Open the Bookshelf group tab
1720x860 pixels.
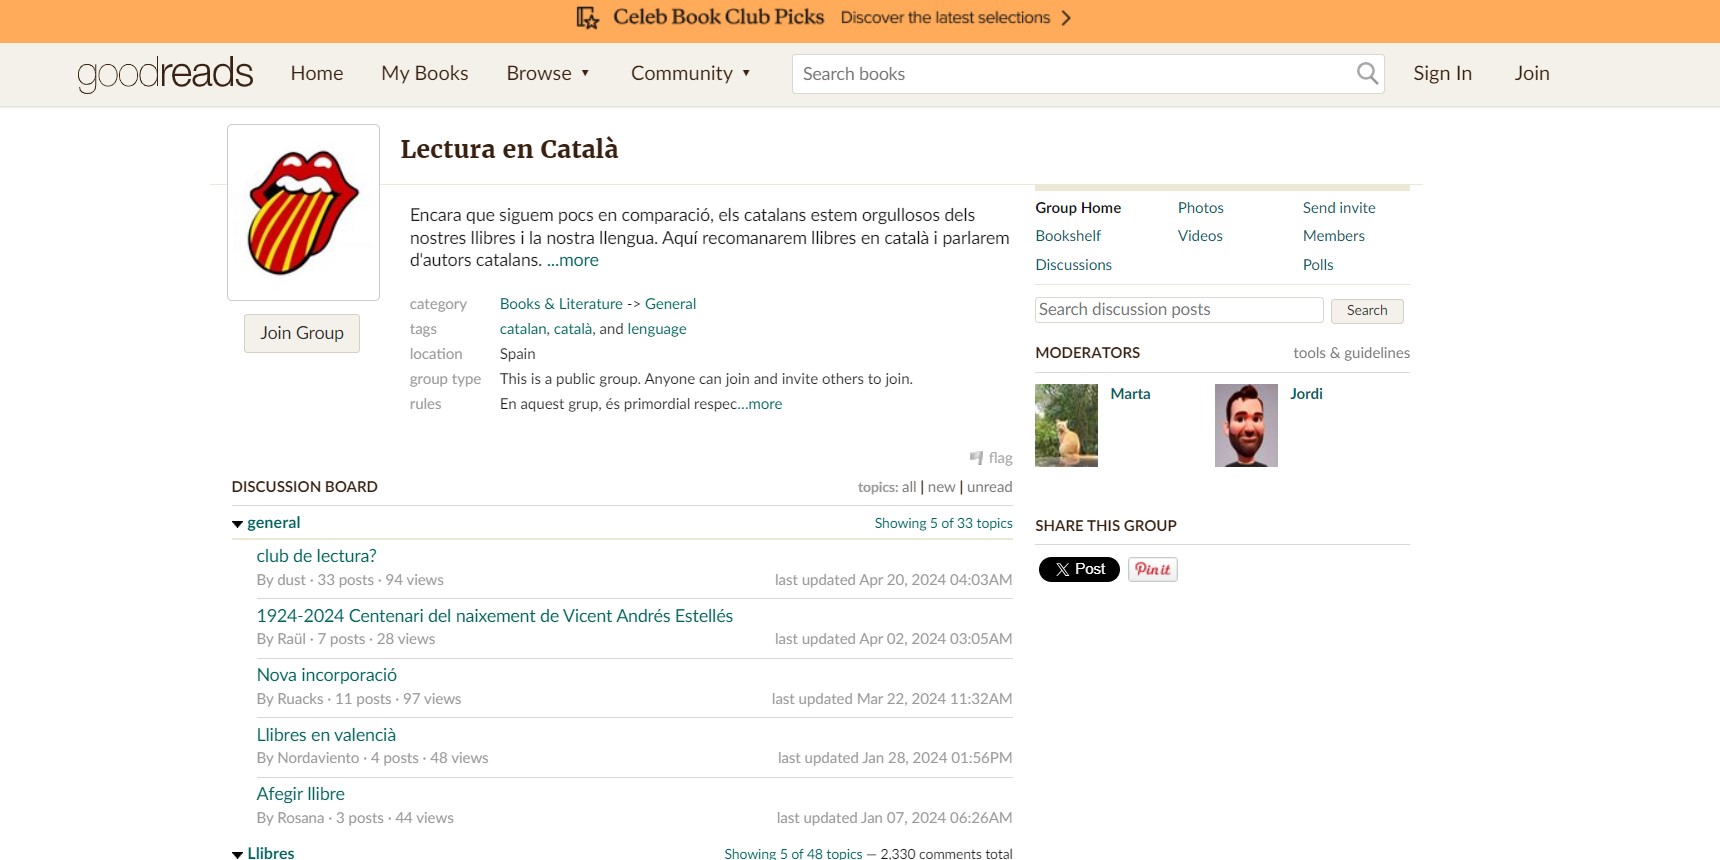click(1068, 236)
